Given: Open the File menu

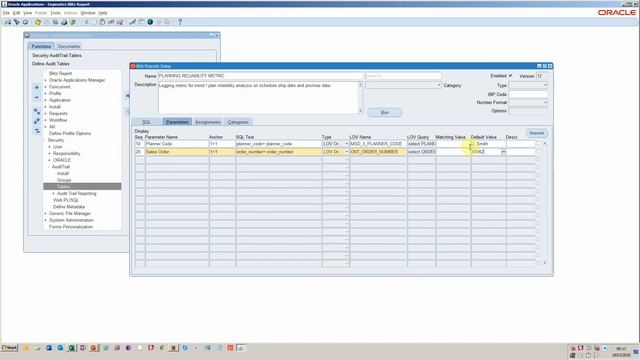Looking at the screenshot, I should (6, 13).
